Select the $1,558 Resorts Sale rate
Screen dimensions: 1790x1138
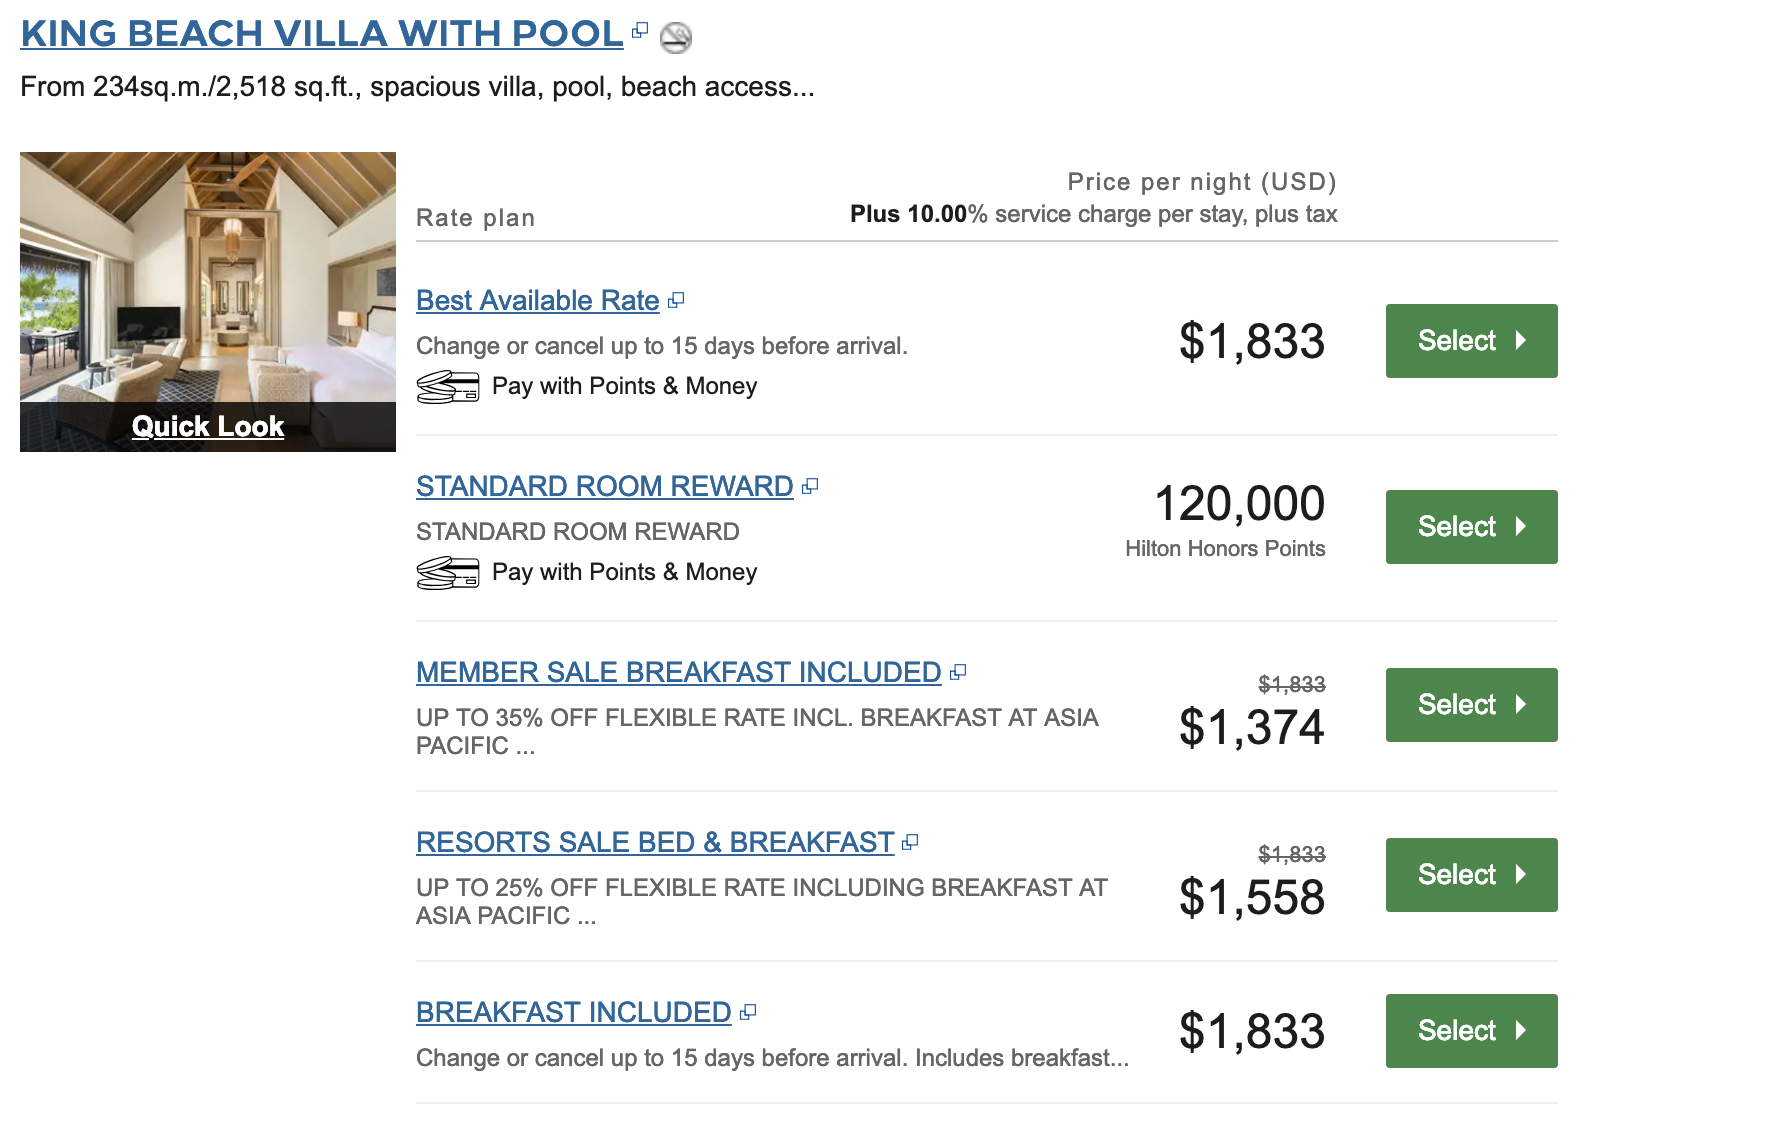1471,875
